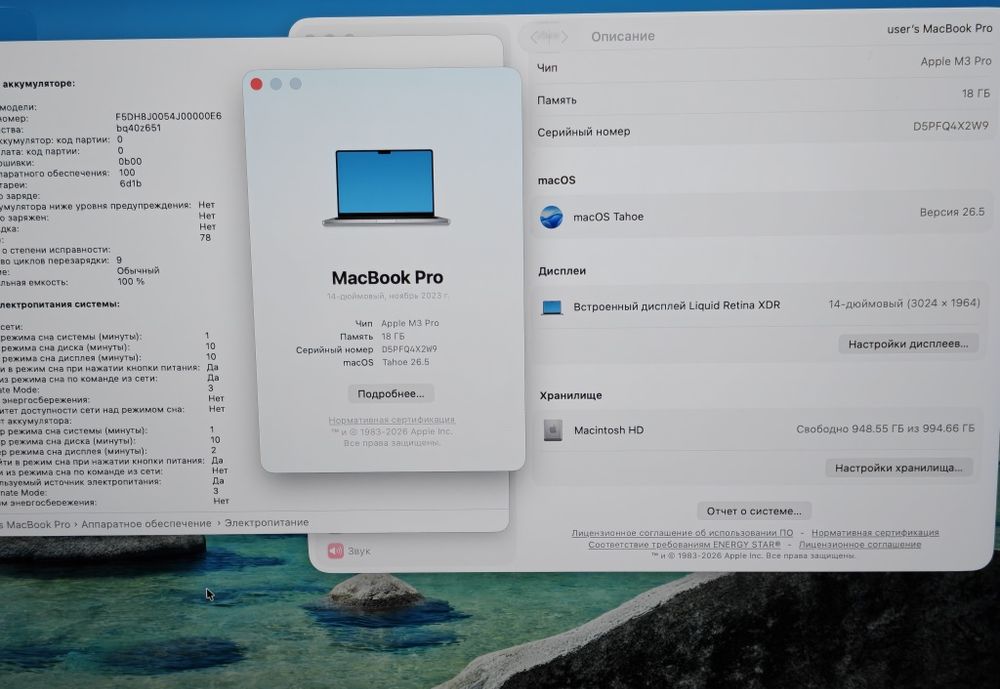
Task: Open the "Звук" sidebar item
Action: point(349,551)
